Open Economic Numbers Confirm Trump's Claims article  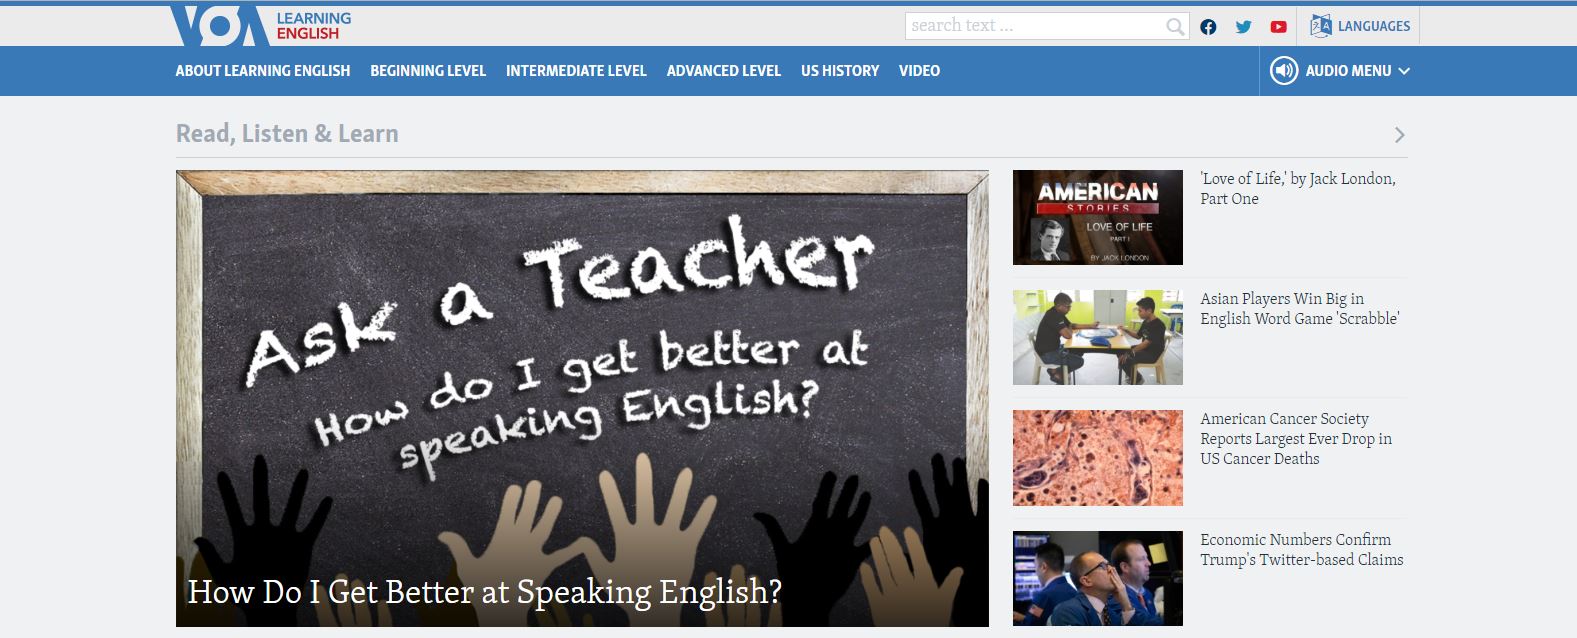(x=1302, y=549)
